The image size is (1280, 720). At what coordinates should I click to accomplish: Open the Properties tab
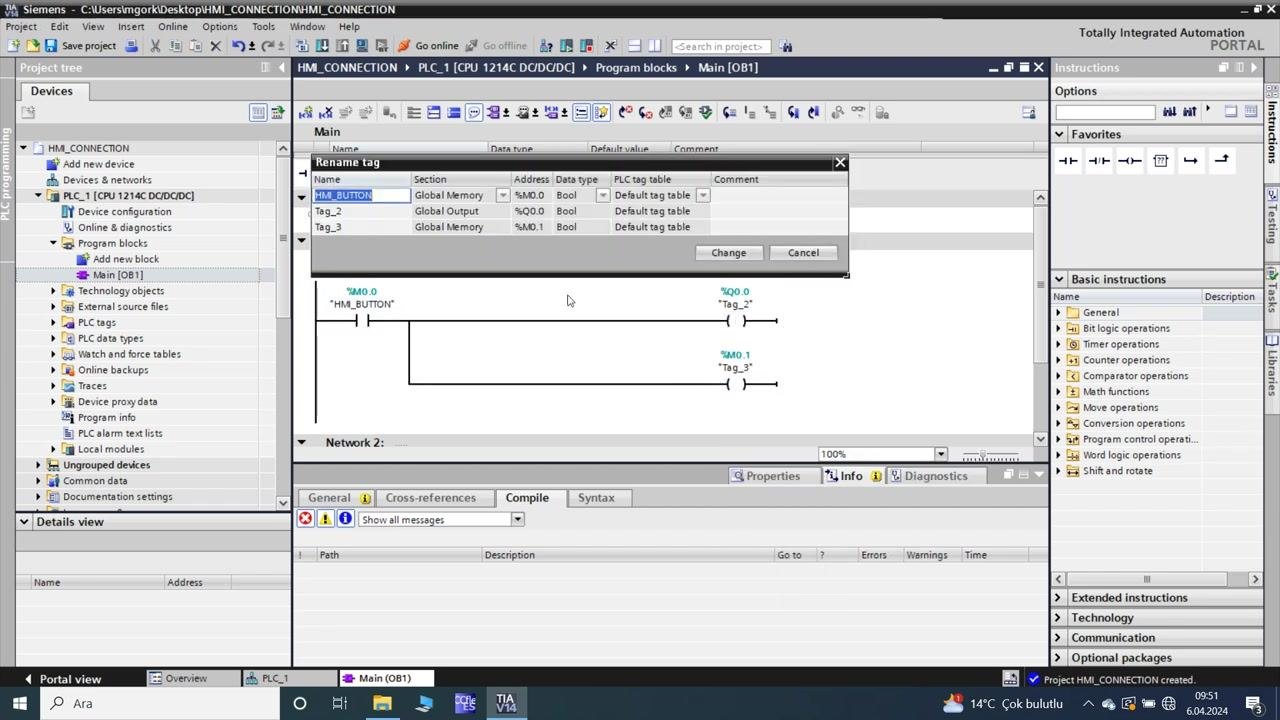click(766, 476)
